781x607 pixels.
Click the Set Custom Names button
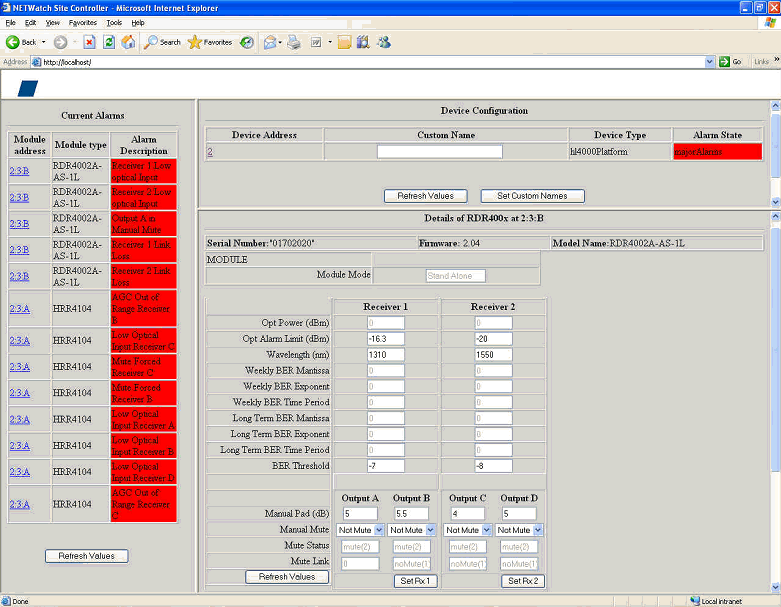pos(532,196)
